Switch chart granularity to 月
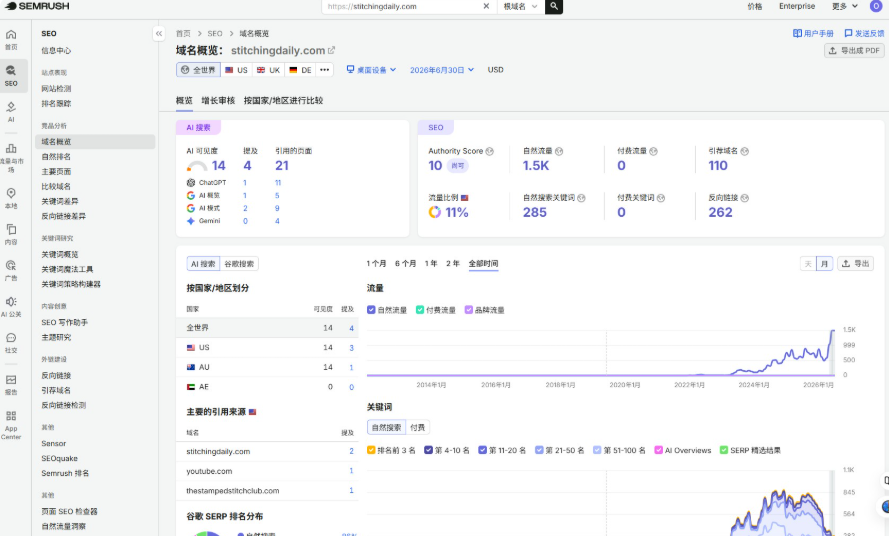 pyautogui.click(x=824, y=264)
